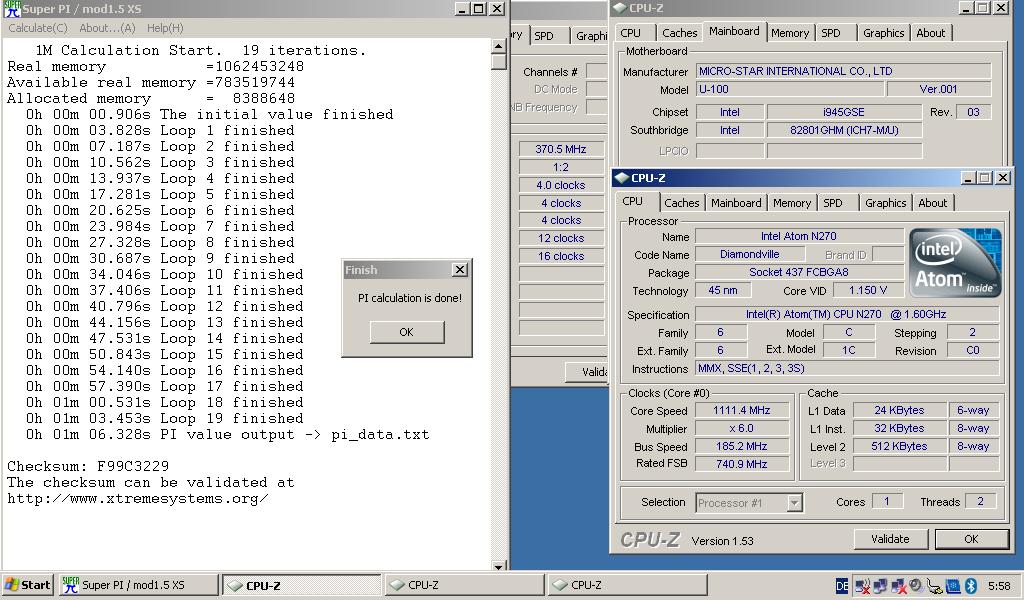Click the Super PI scrollbar up arrow
The width and height of the screenshot is (1024, 600).
pyautogui.click(x=499, y=46)
